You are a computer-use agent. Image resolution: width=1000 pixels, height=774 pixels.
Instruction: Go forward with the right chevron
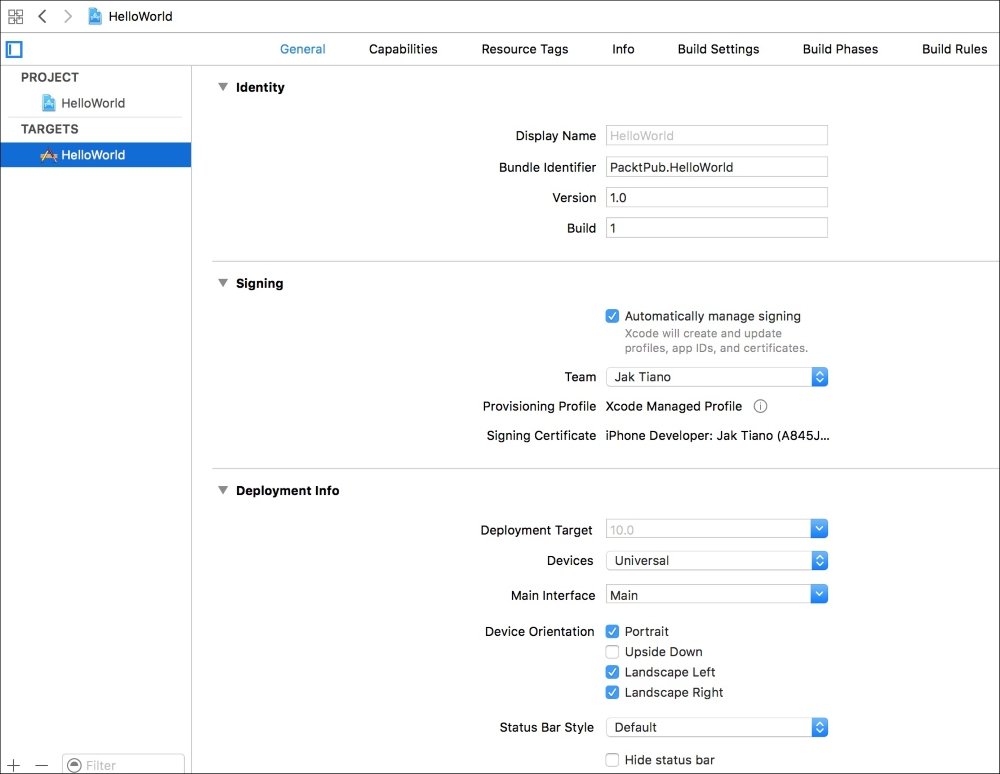tap(68, 16)
